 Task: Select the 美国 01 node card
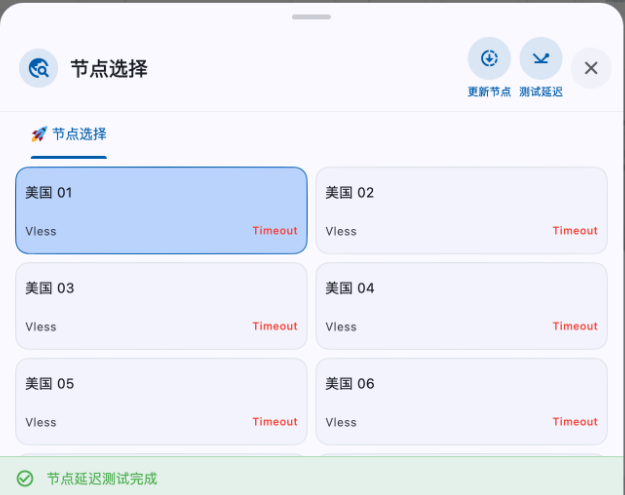point(161,210)
